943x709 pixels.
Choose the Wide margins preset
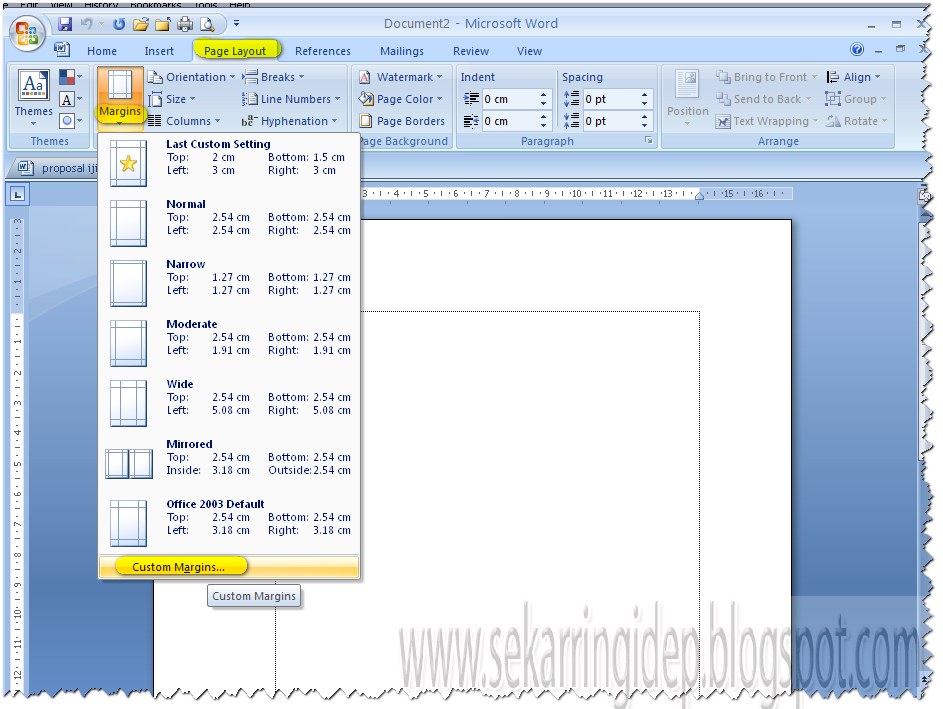click(x=229, y=404)
